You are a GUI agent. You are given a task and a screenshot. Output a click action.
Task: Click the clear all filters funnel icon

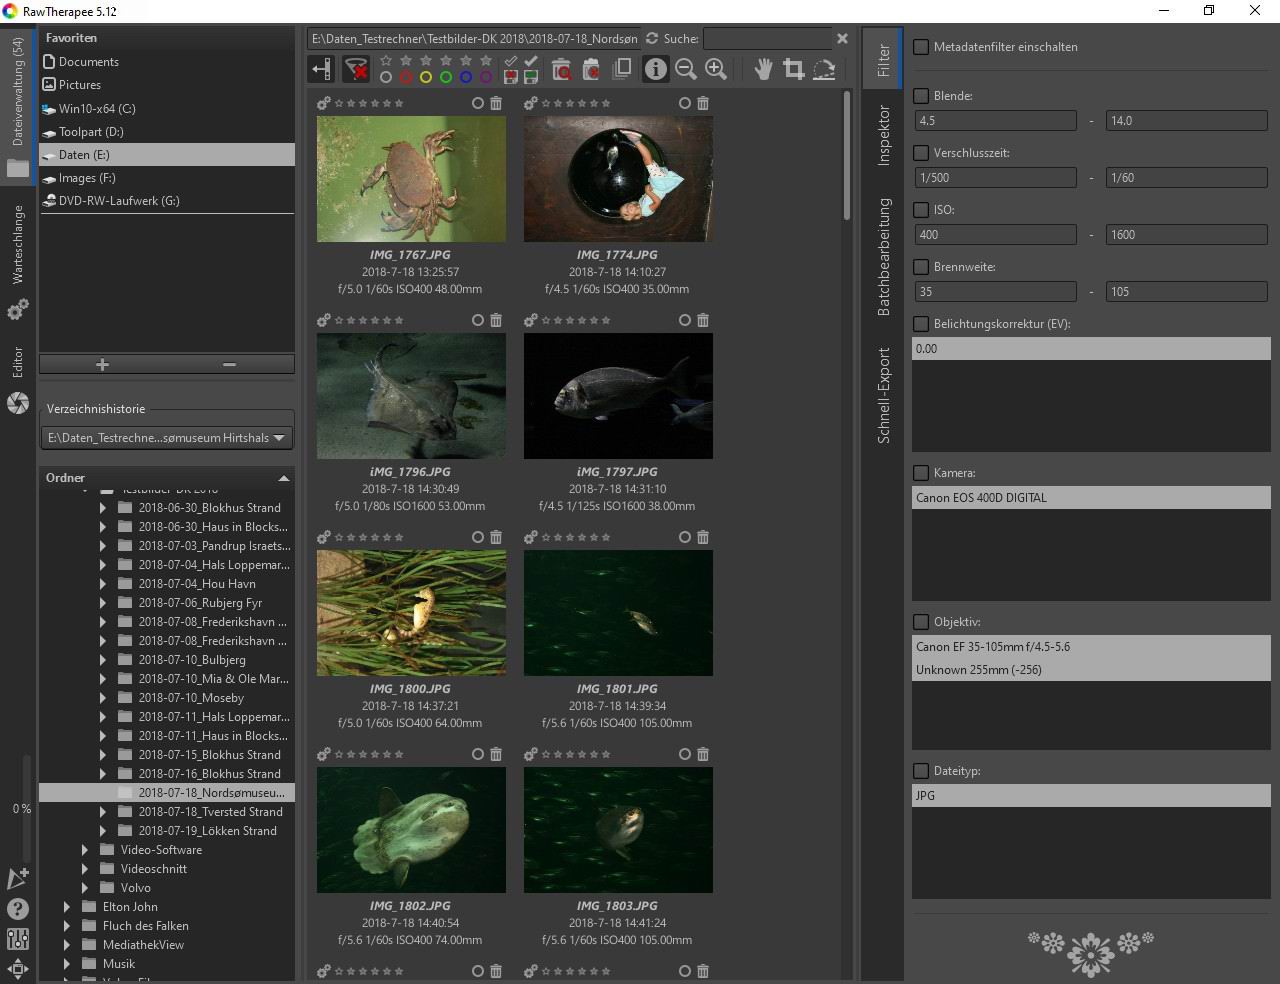coord(356,69)
